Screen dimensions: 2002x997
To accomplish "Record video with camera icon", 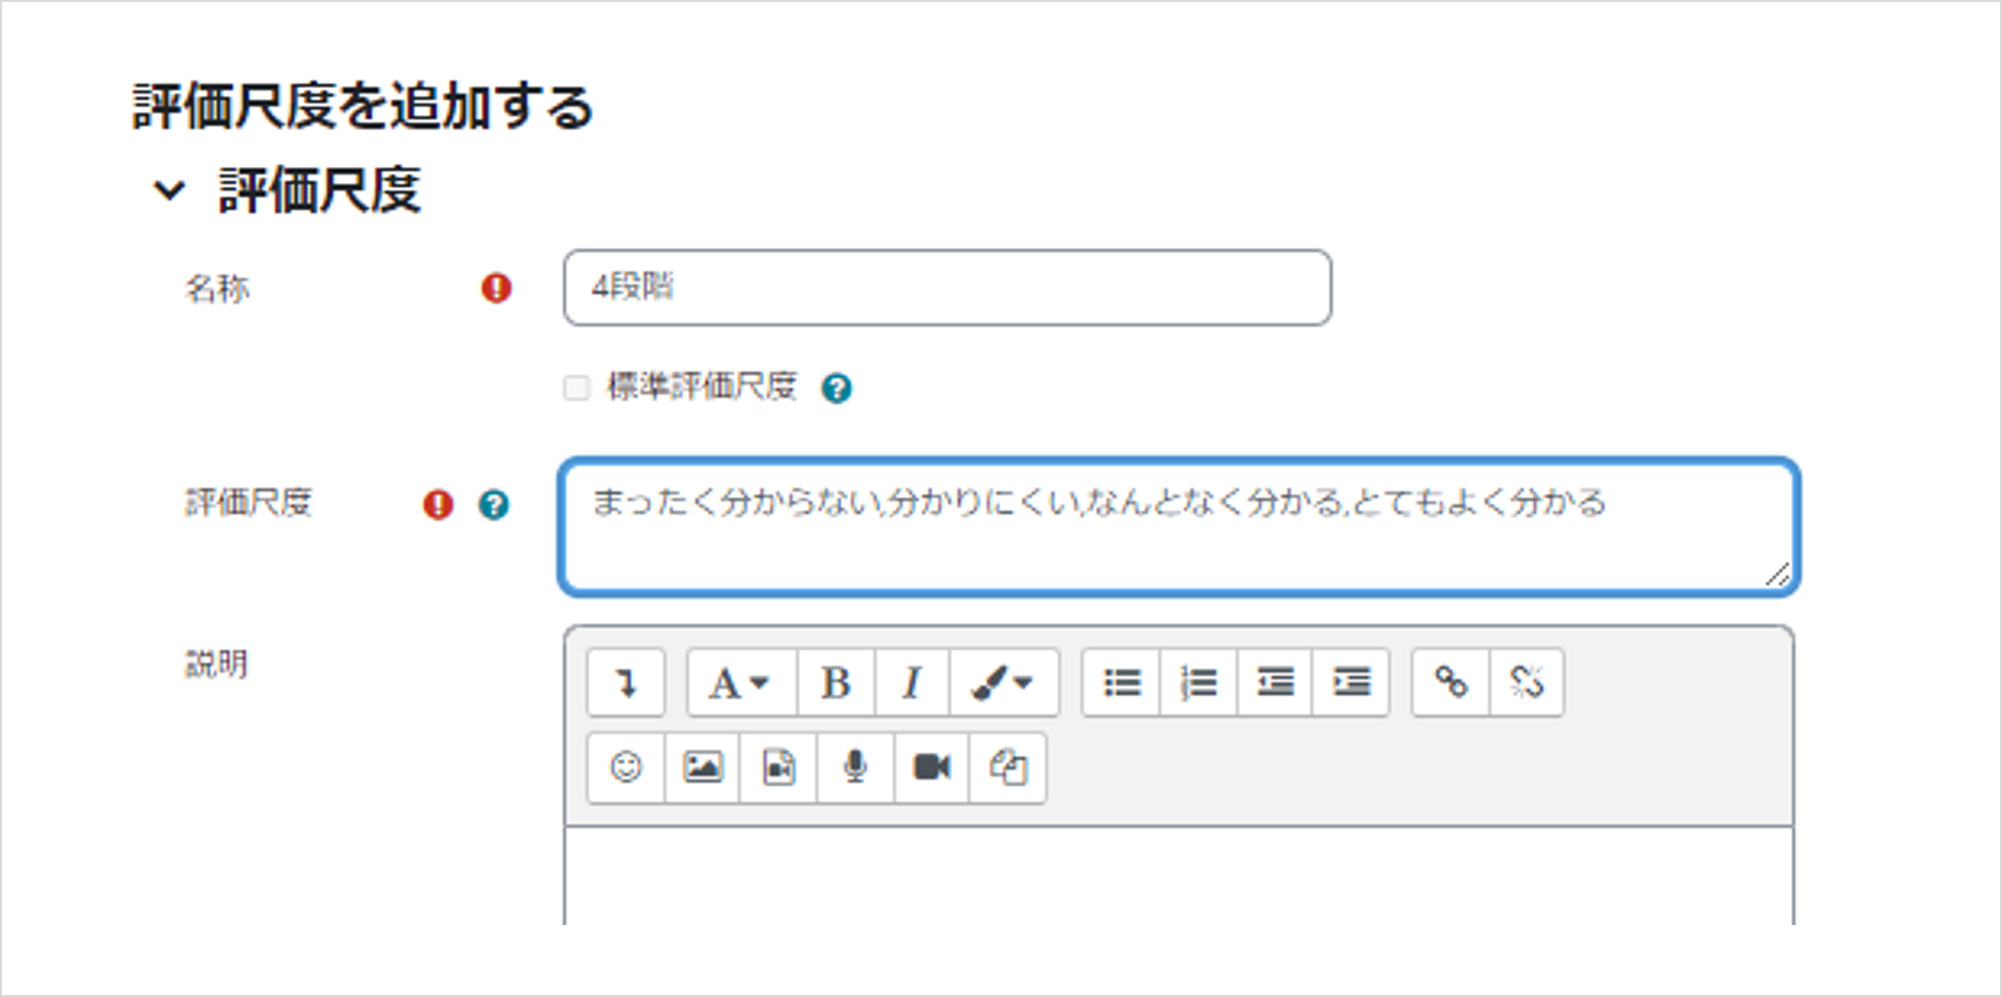I will pyautogui.click(x=932, y=768).
